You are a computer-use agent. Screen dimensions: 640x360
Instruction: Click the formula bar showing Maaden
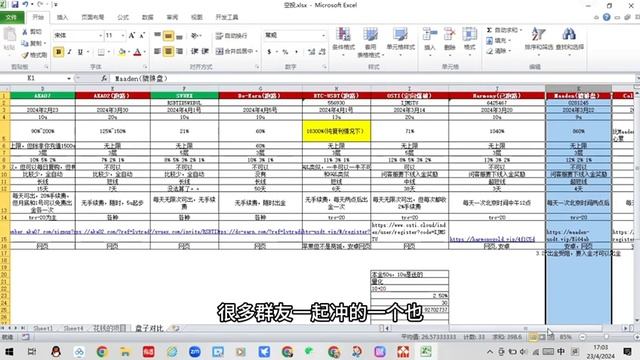(371, 78)
